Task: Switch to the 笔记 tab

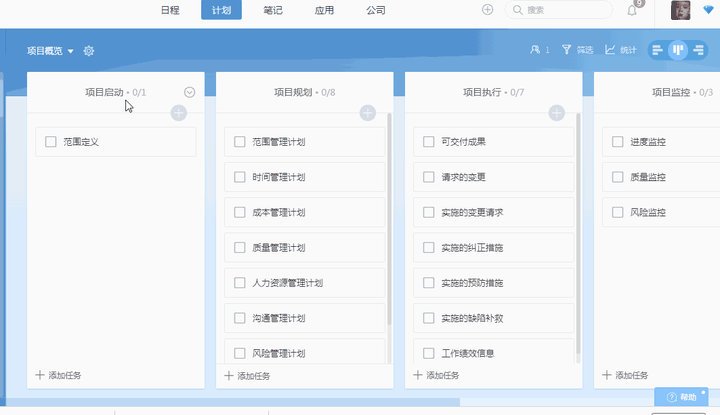Action: click(x=273, y=10)
